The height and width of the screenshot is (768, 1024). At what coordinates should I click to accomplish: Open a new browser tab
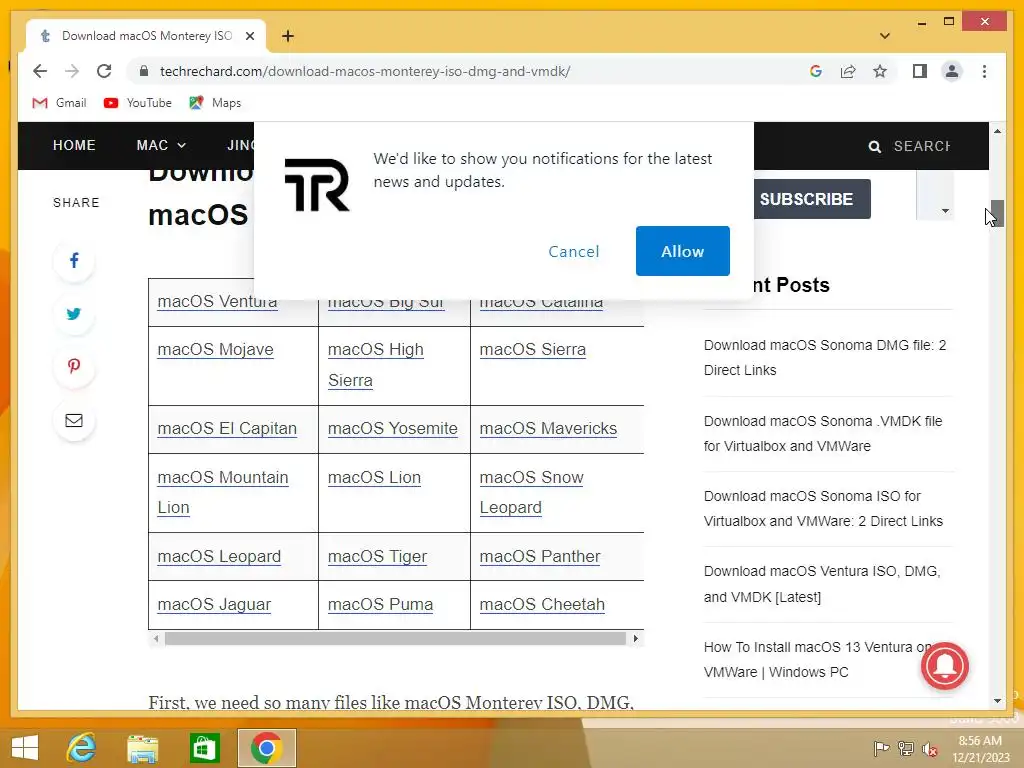coord(287,36)
